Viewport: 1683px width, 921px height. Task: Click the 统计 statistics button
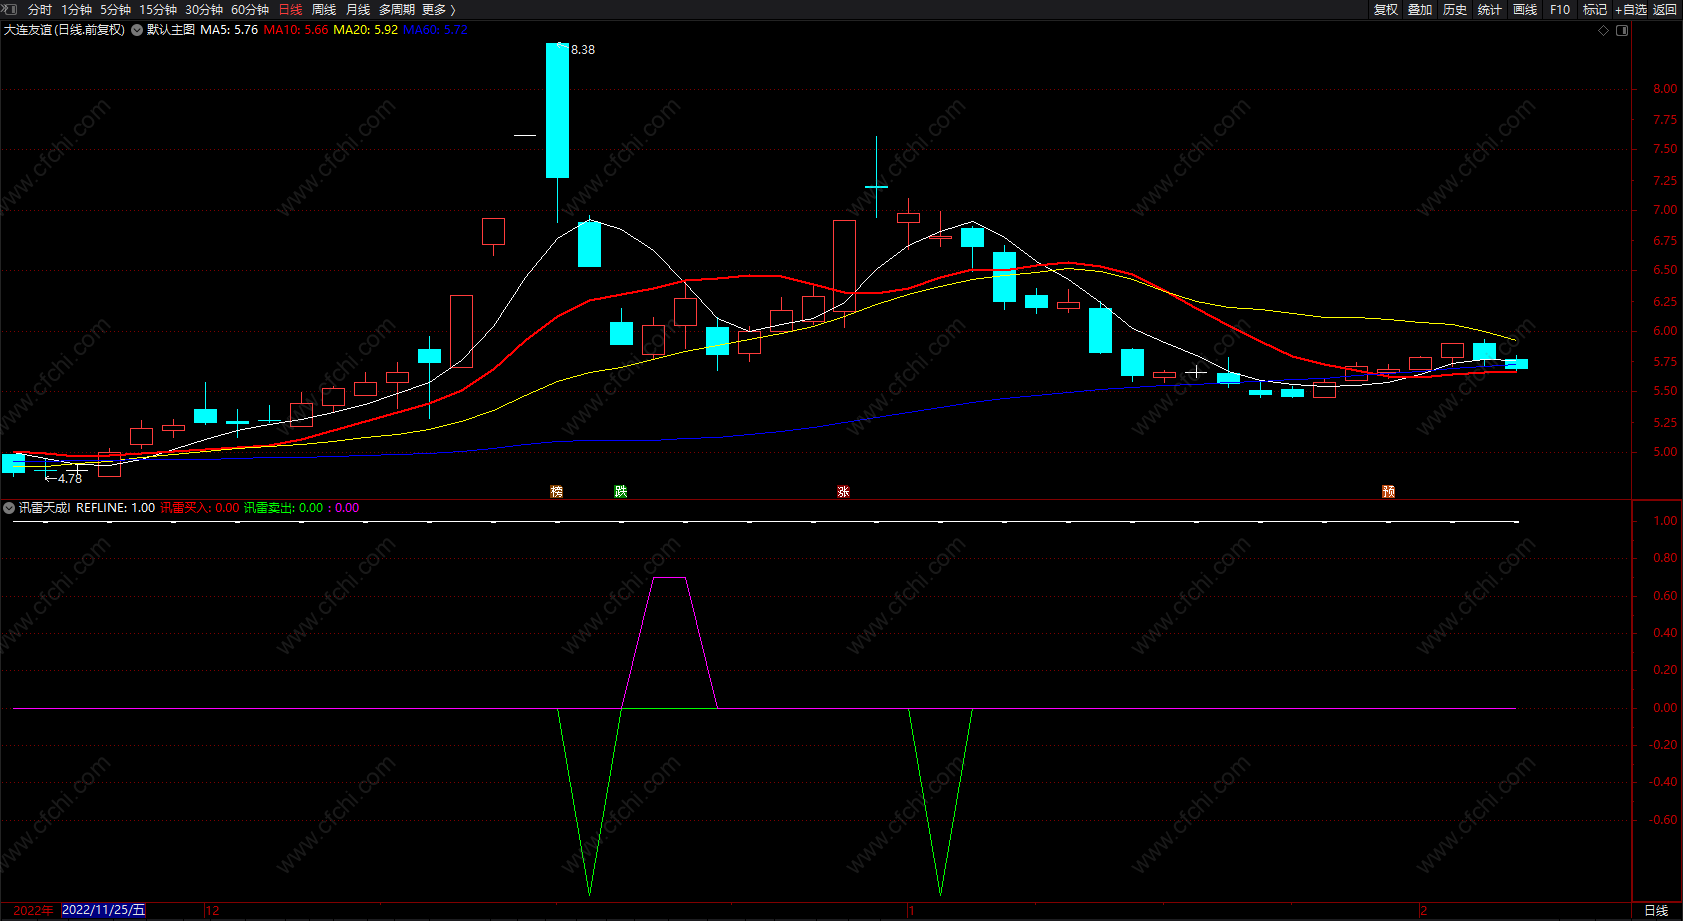pyautogui.click(x=1490, y=10)
